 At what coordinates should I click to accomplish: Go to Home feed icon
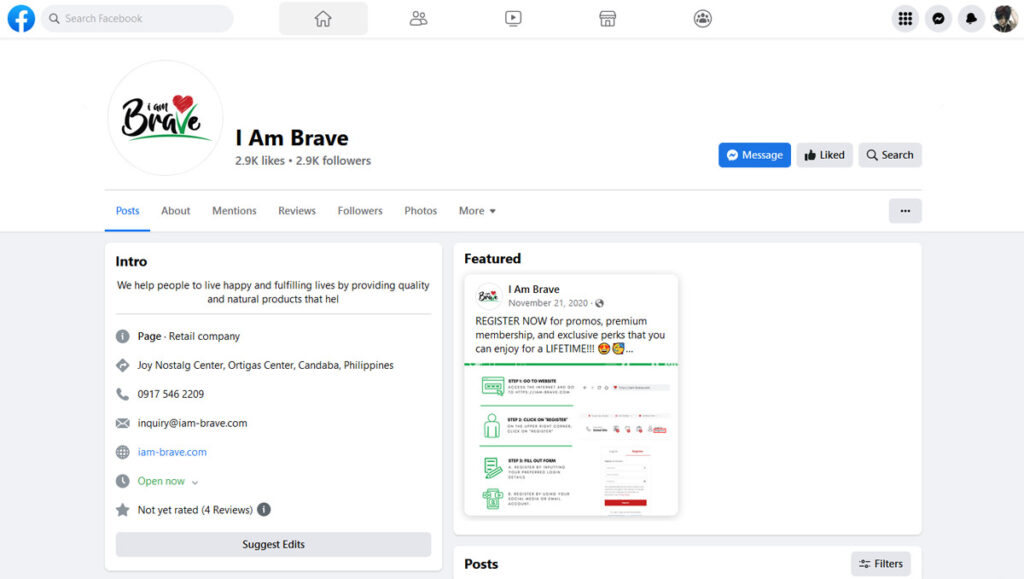(x=323, y=18)
